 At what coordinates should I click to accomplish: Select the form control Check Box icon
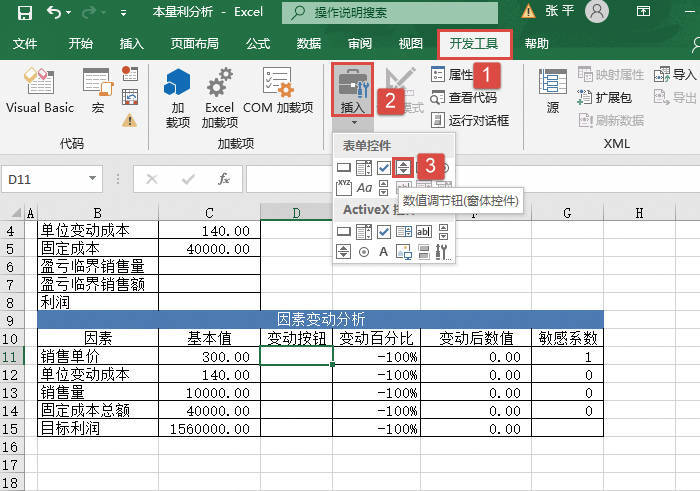[x=383, y=168]
